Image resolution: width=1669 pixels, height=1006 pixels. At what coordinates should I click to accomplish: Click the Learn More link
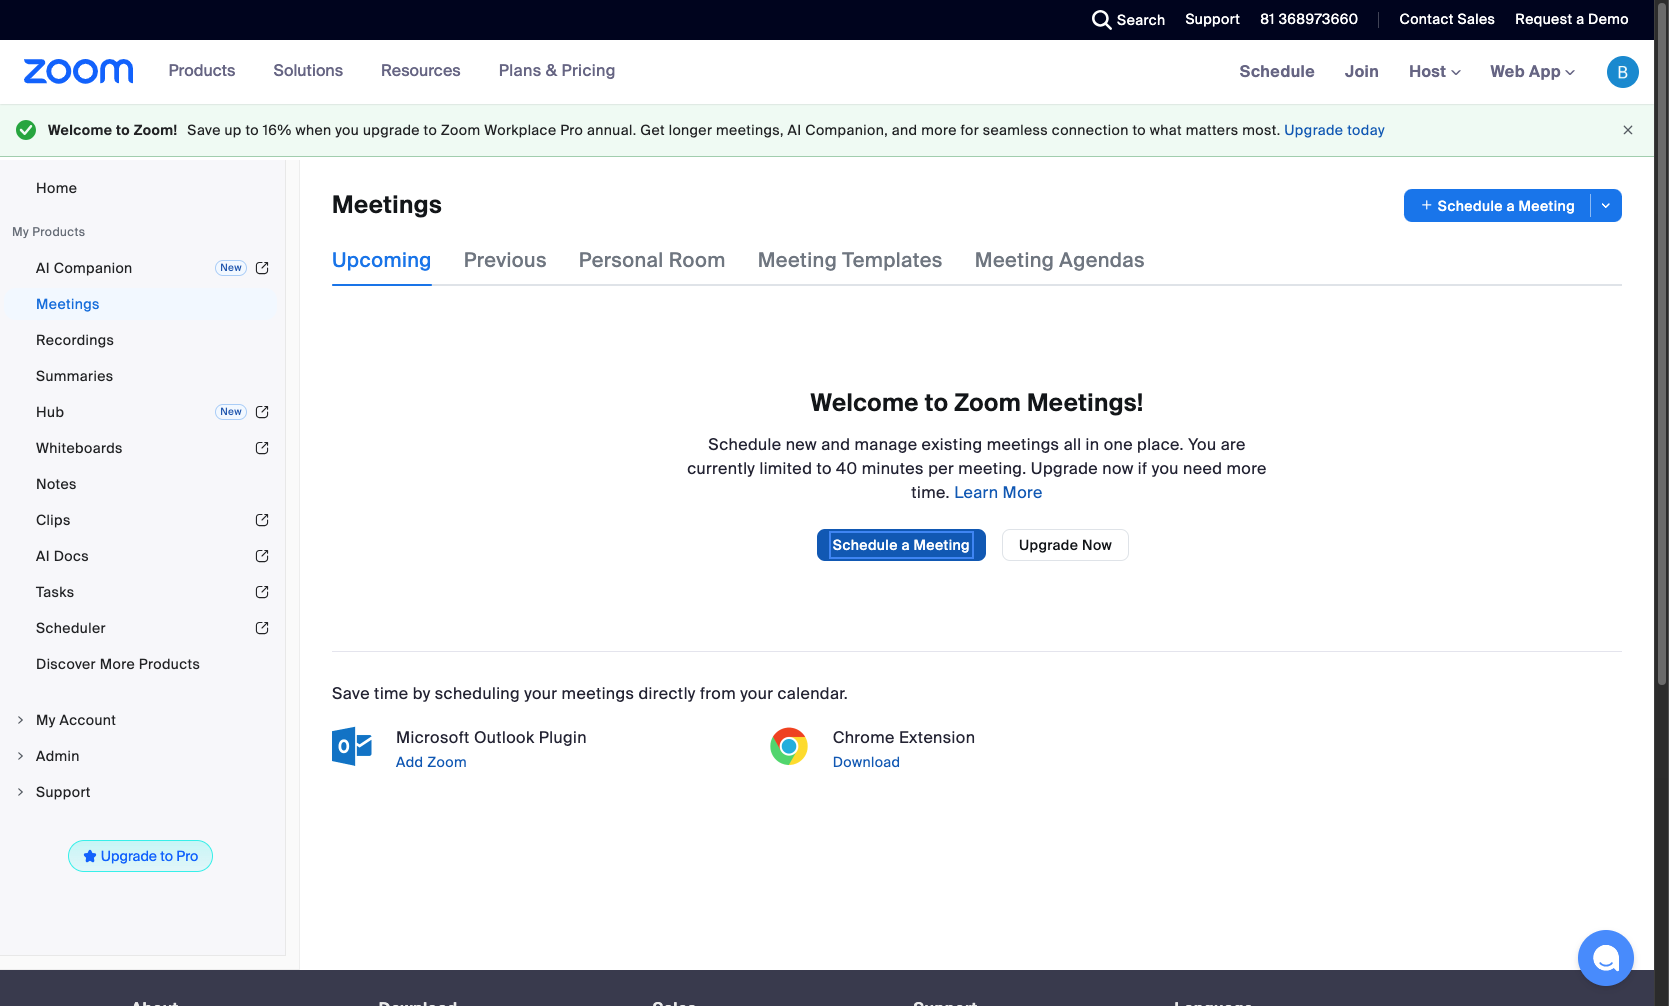(998, 492)
